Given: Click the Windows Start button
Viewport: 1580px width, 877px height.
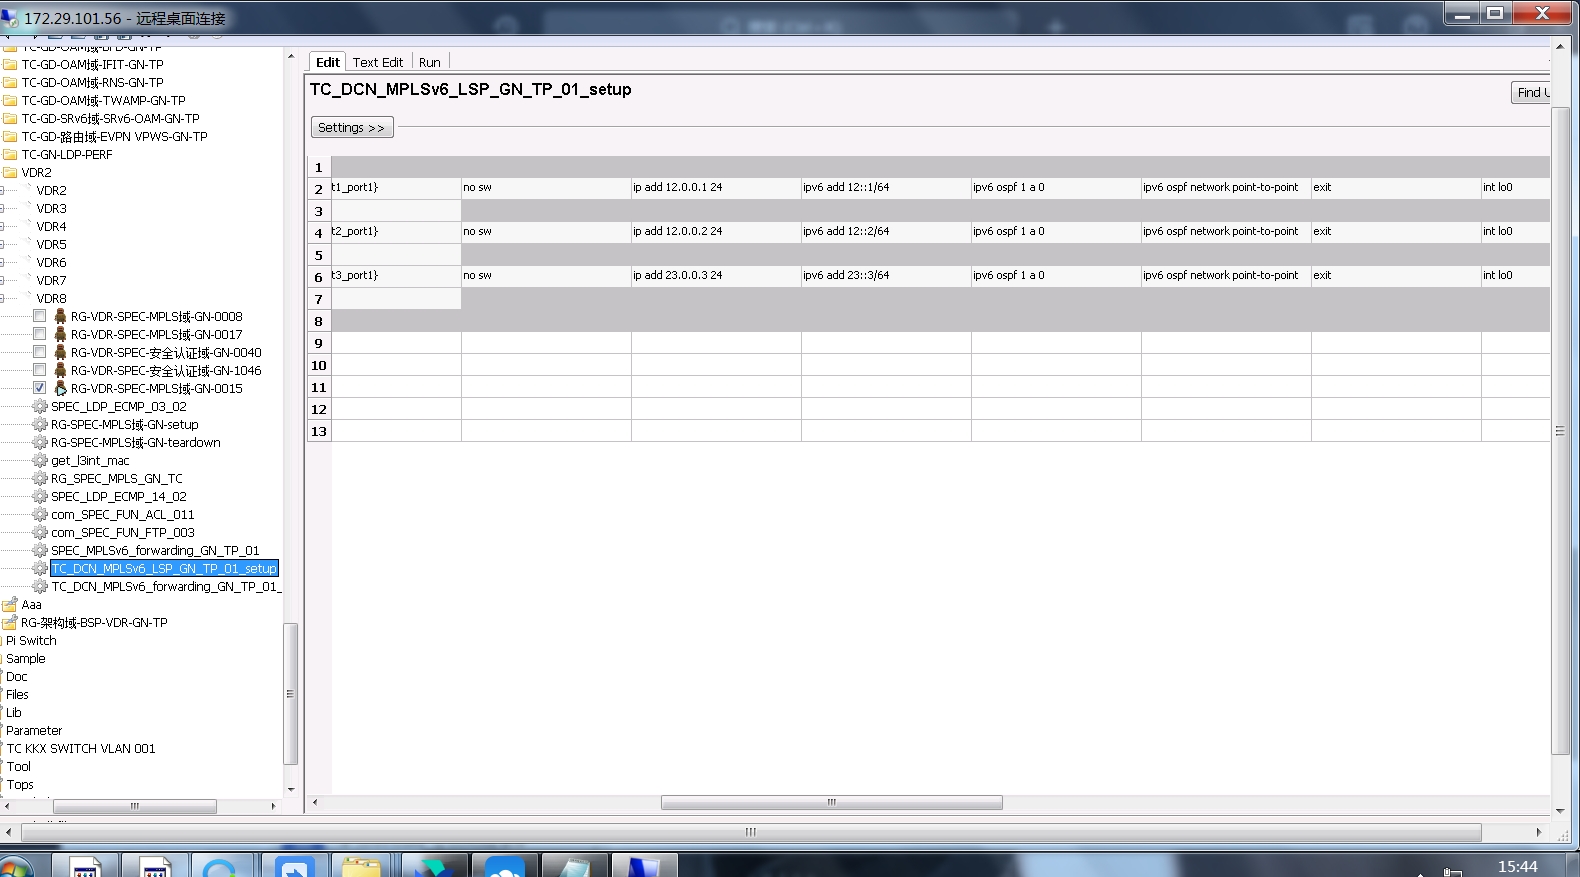Looking at the screenshot, I should coord(15,867).
